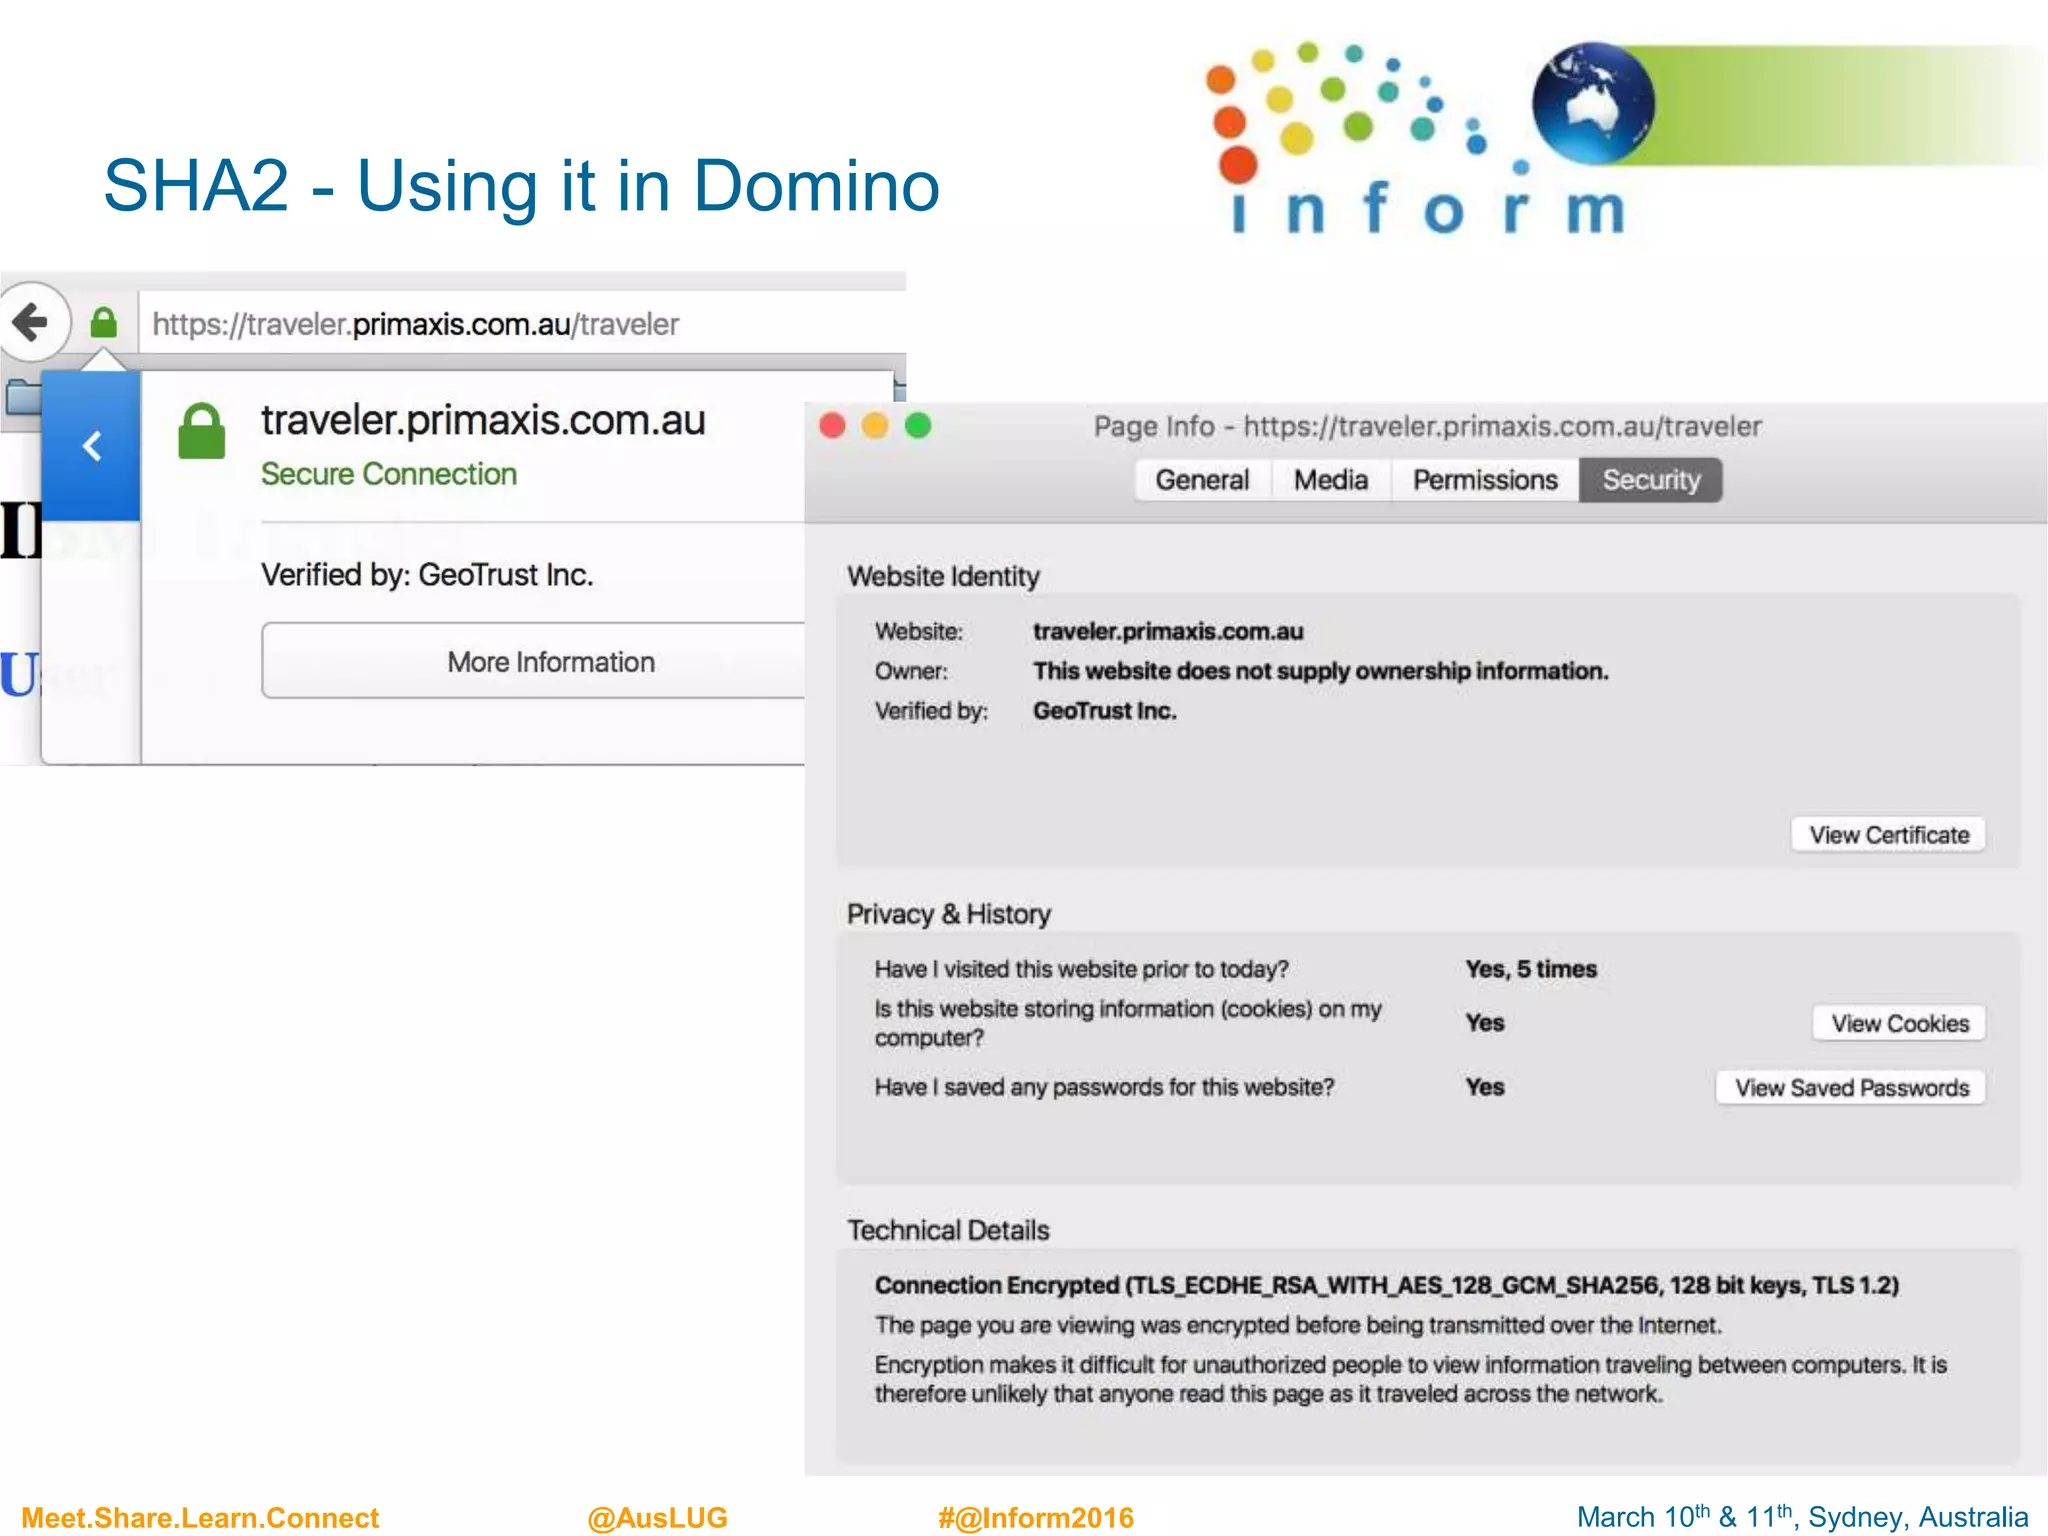The width and height of the screenshot is (2048, 1536).
Task: Open View Cookies
Action: tap(1900, 1023)
